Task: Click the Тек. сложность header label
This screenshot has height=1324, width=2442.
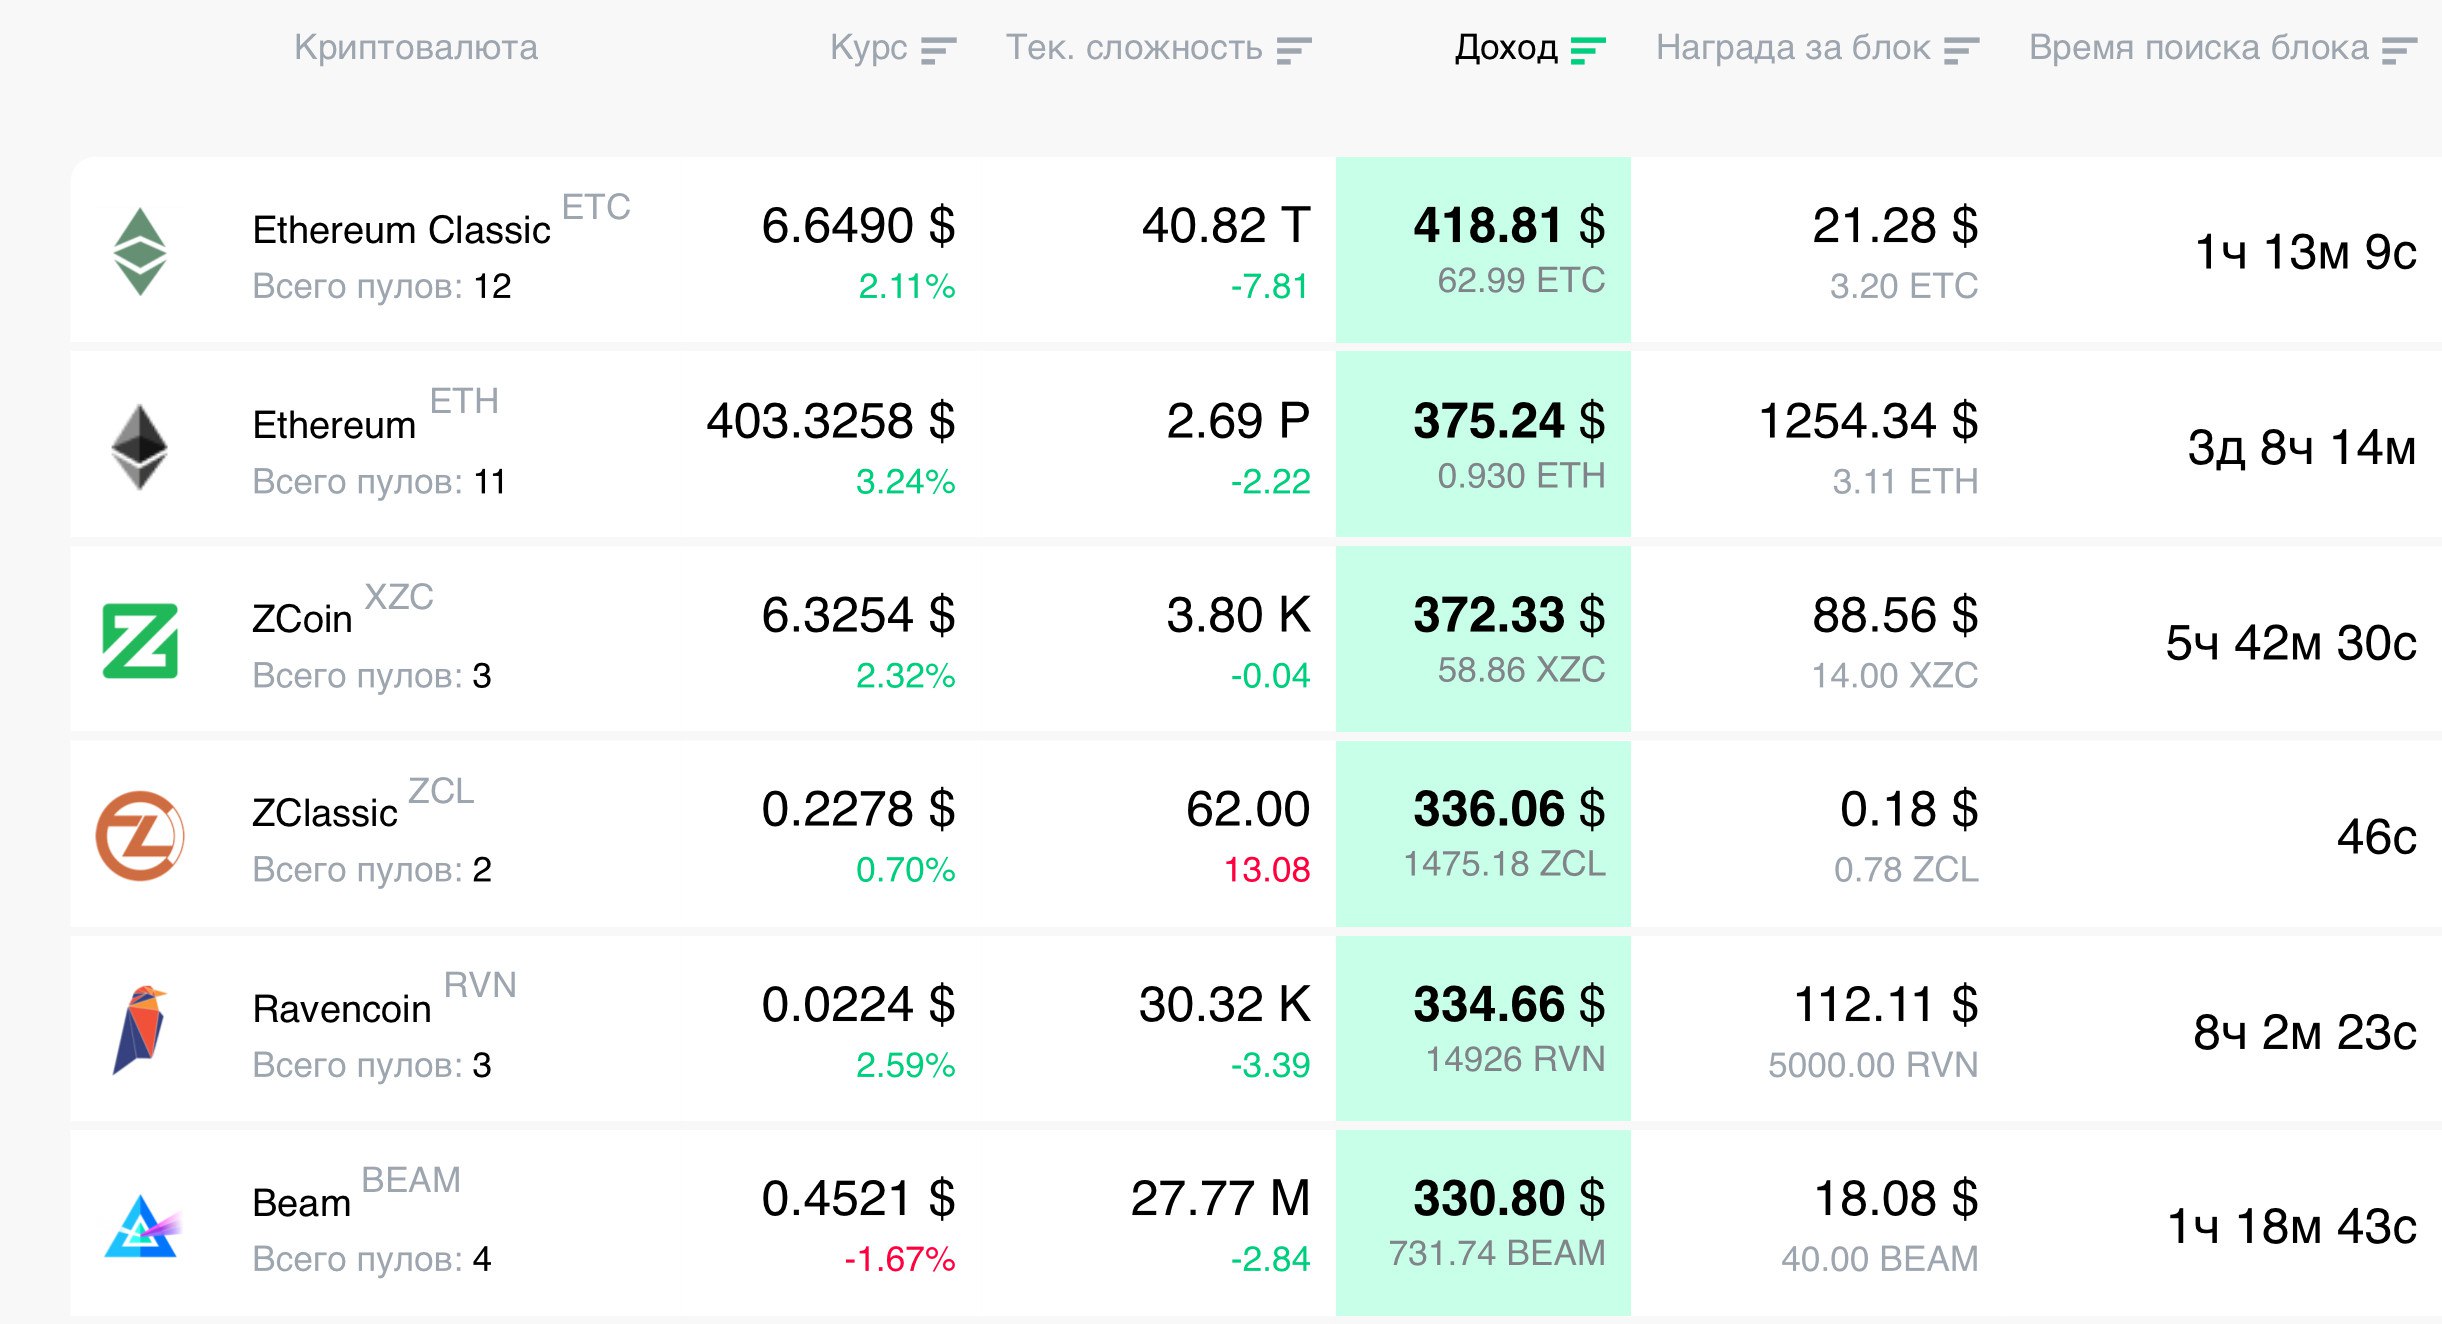Action: (x=1134, y=47)
